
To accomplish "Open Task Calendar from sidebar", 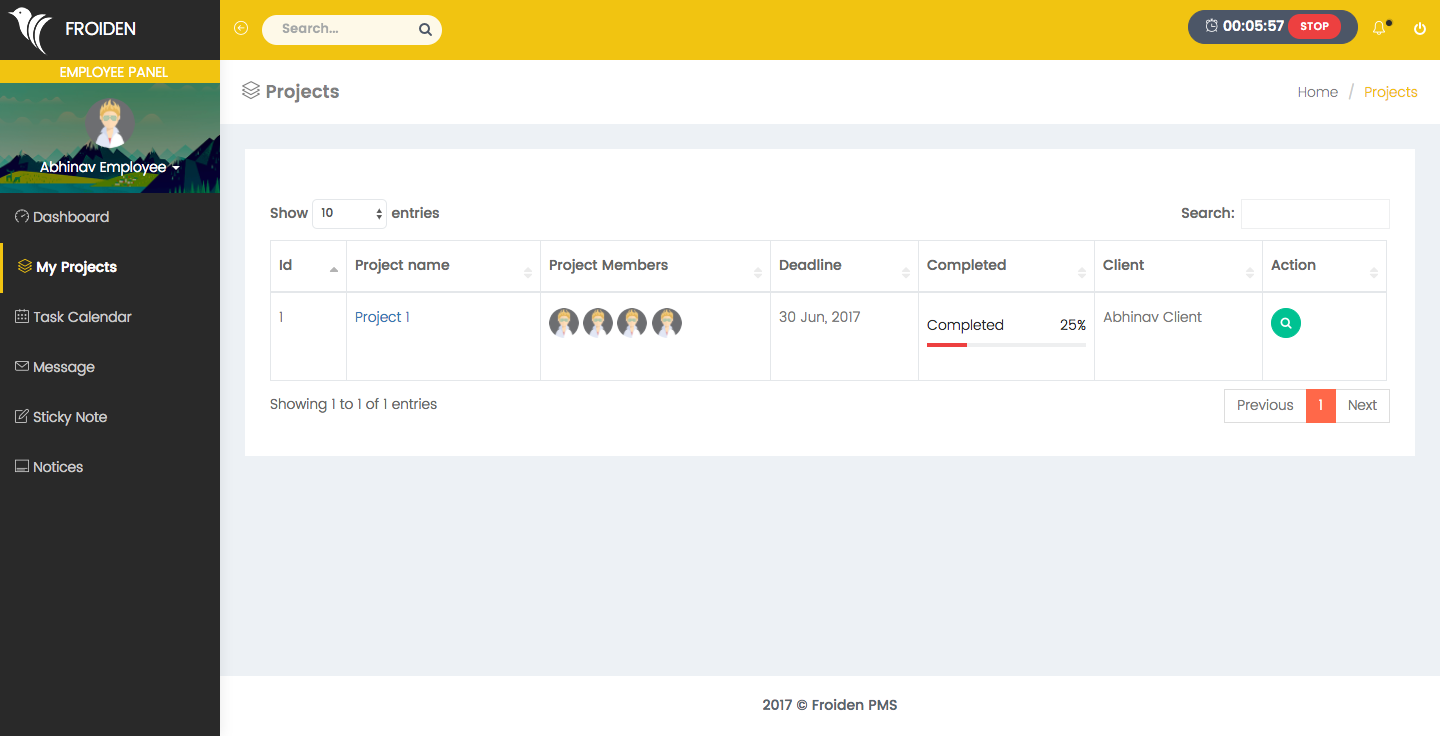I will point(82,317).
